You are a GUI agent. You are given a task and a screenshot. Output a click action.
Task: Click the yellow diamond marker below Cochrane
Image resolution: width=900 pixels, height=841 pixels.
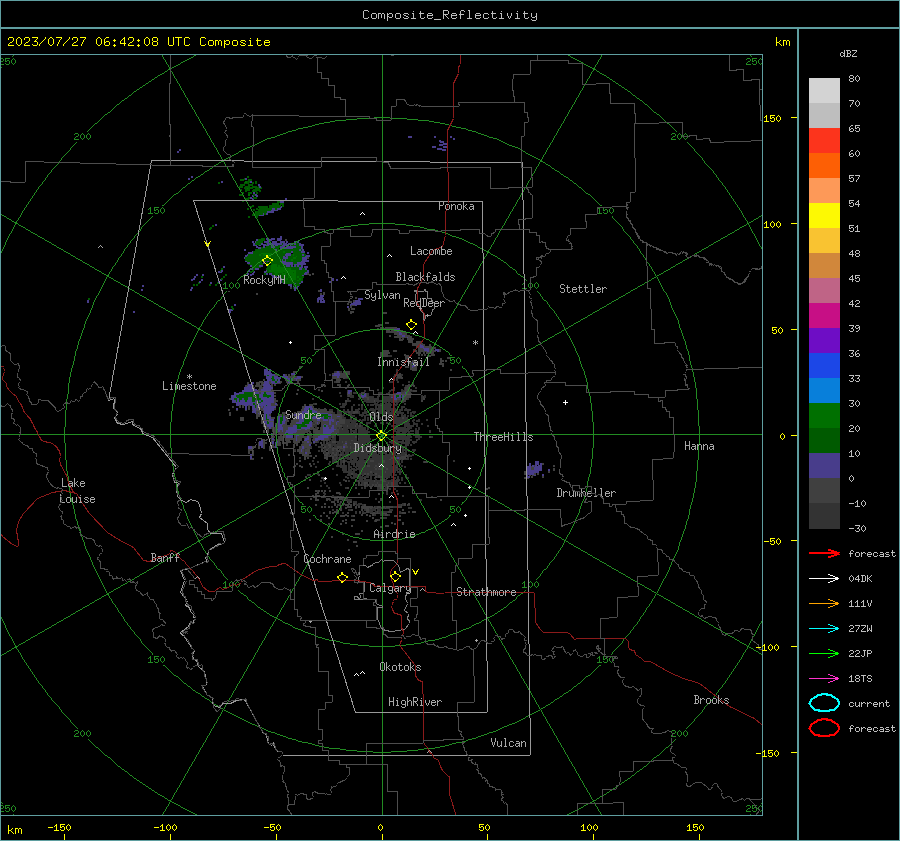tap(342, 578)
